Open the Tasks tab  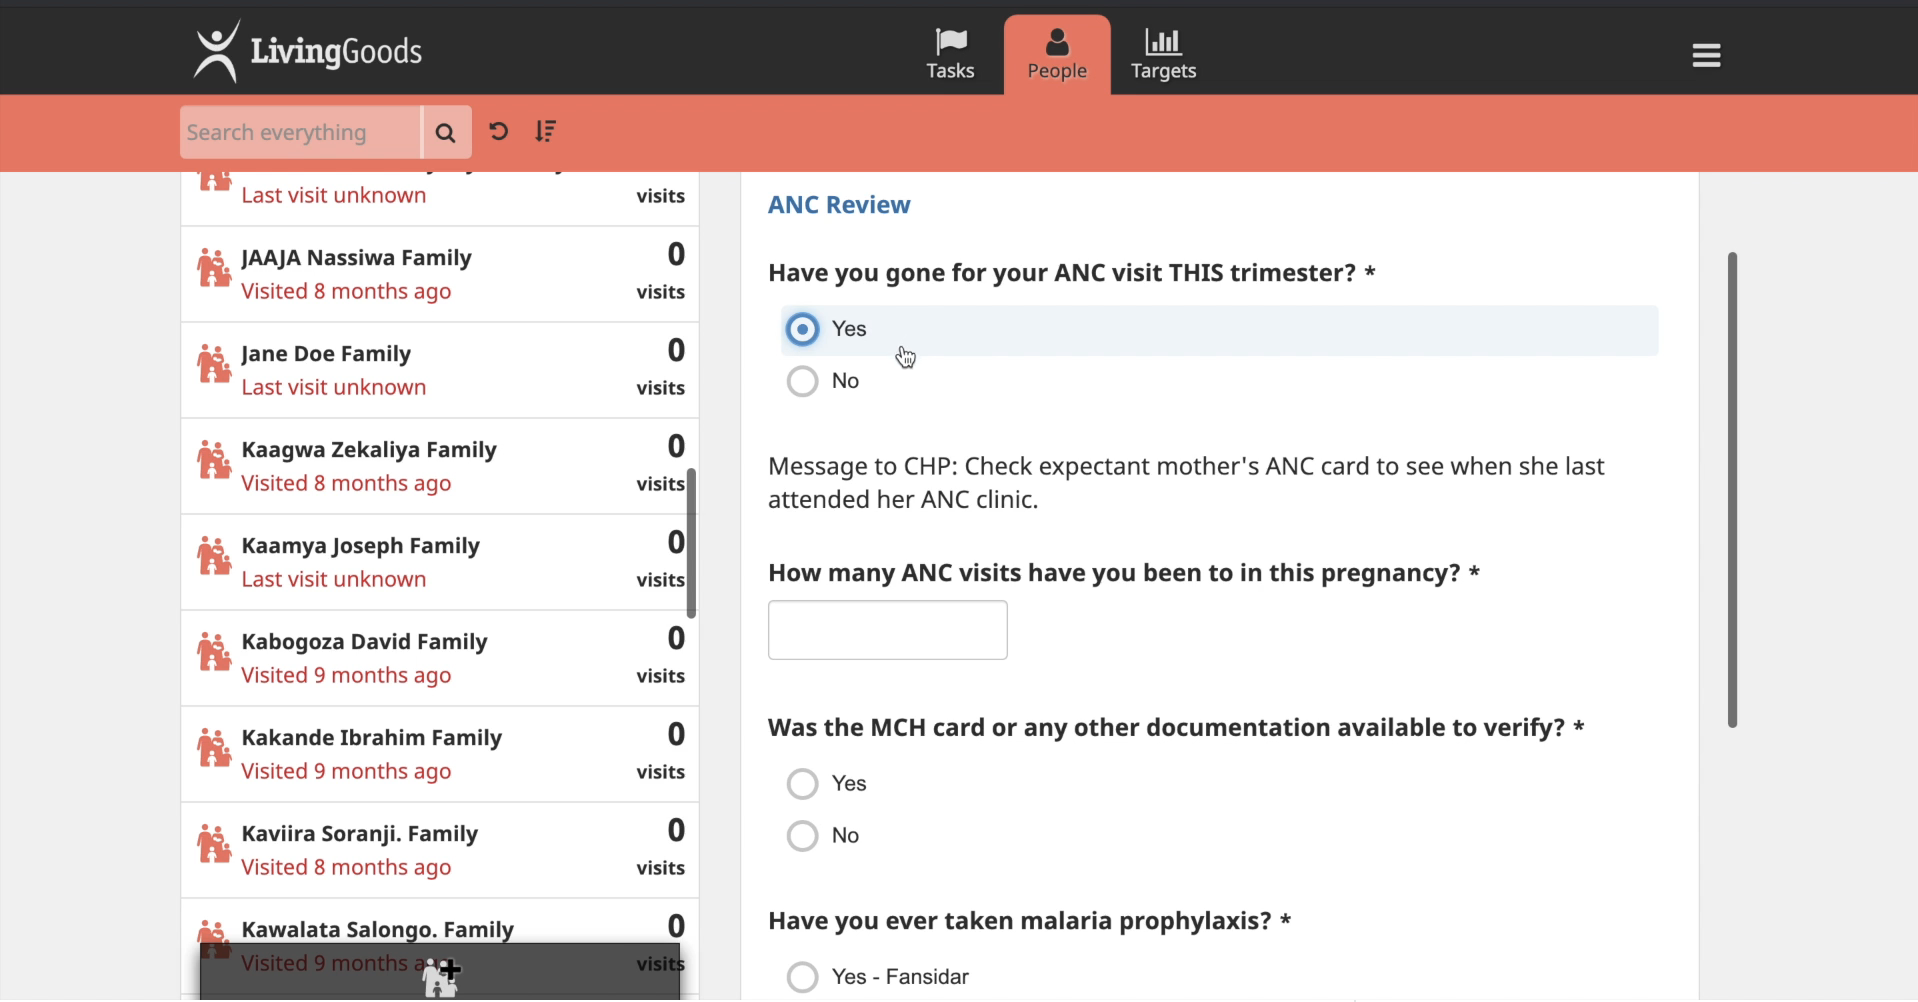949,55
